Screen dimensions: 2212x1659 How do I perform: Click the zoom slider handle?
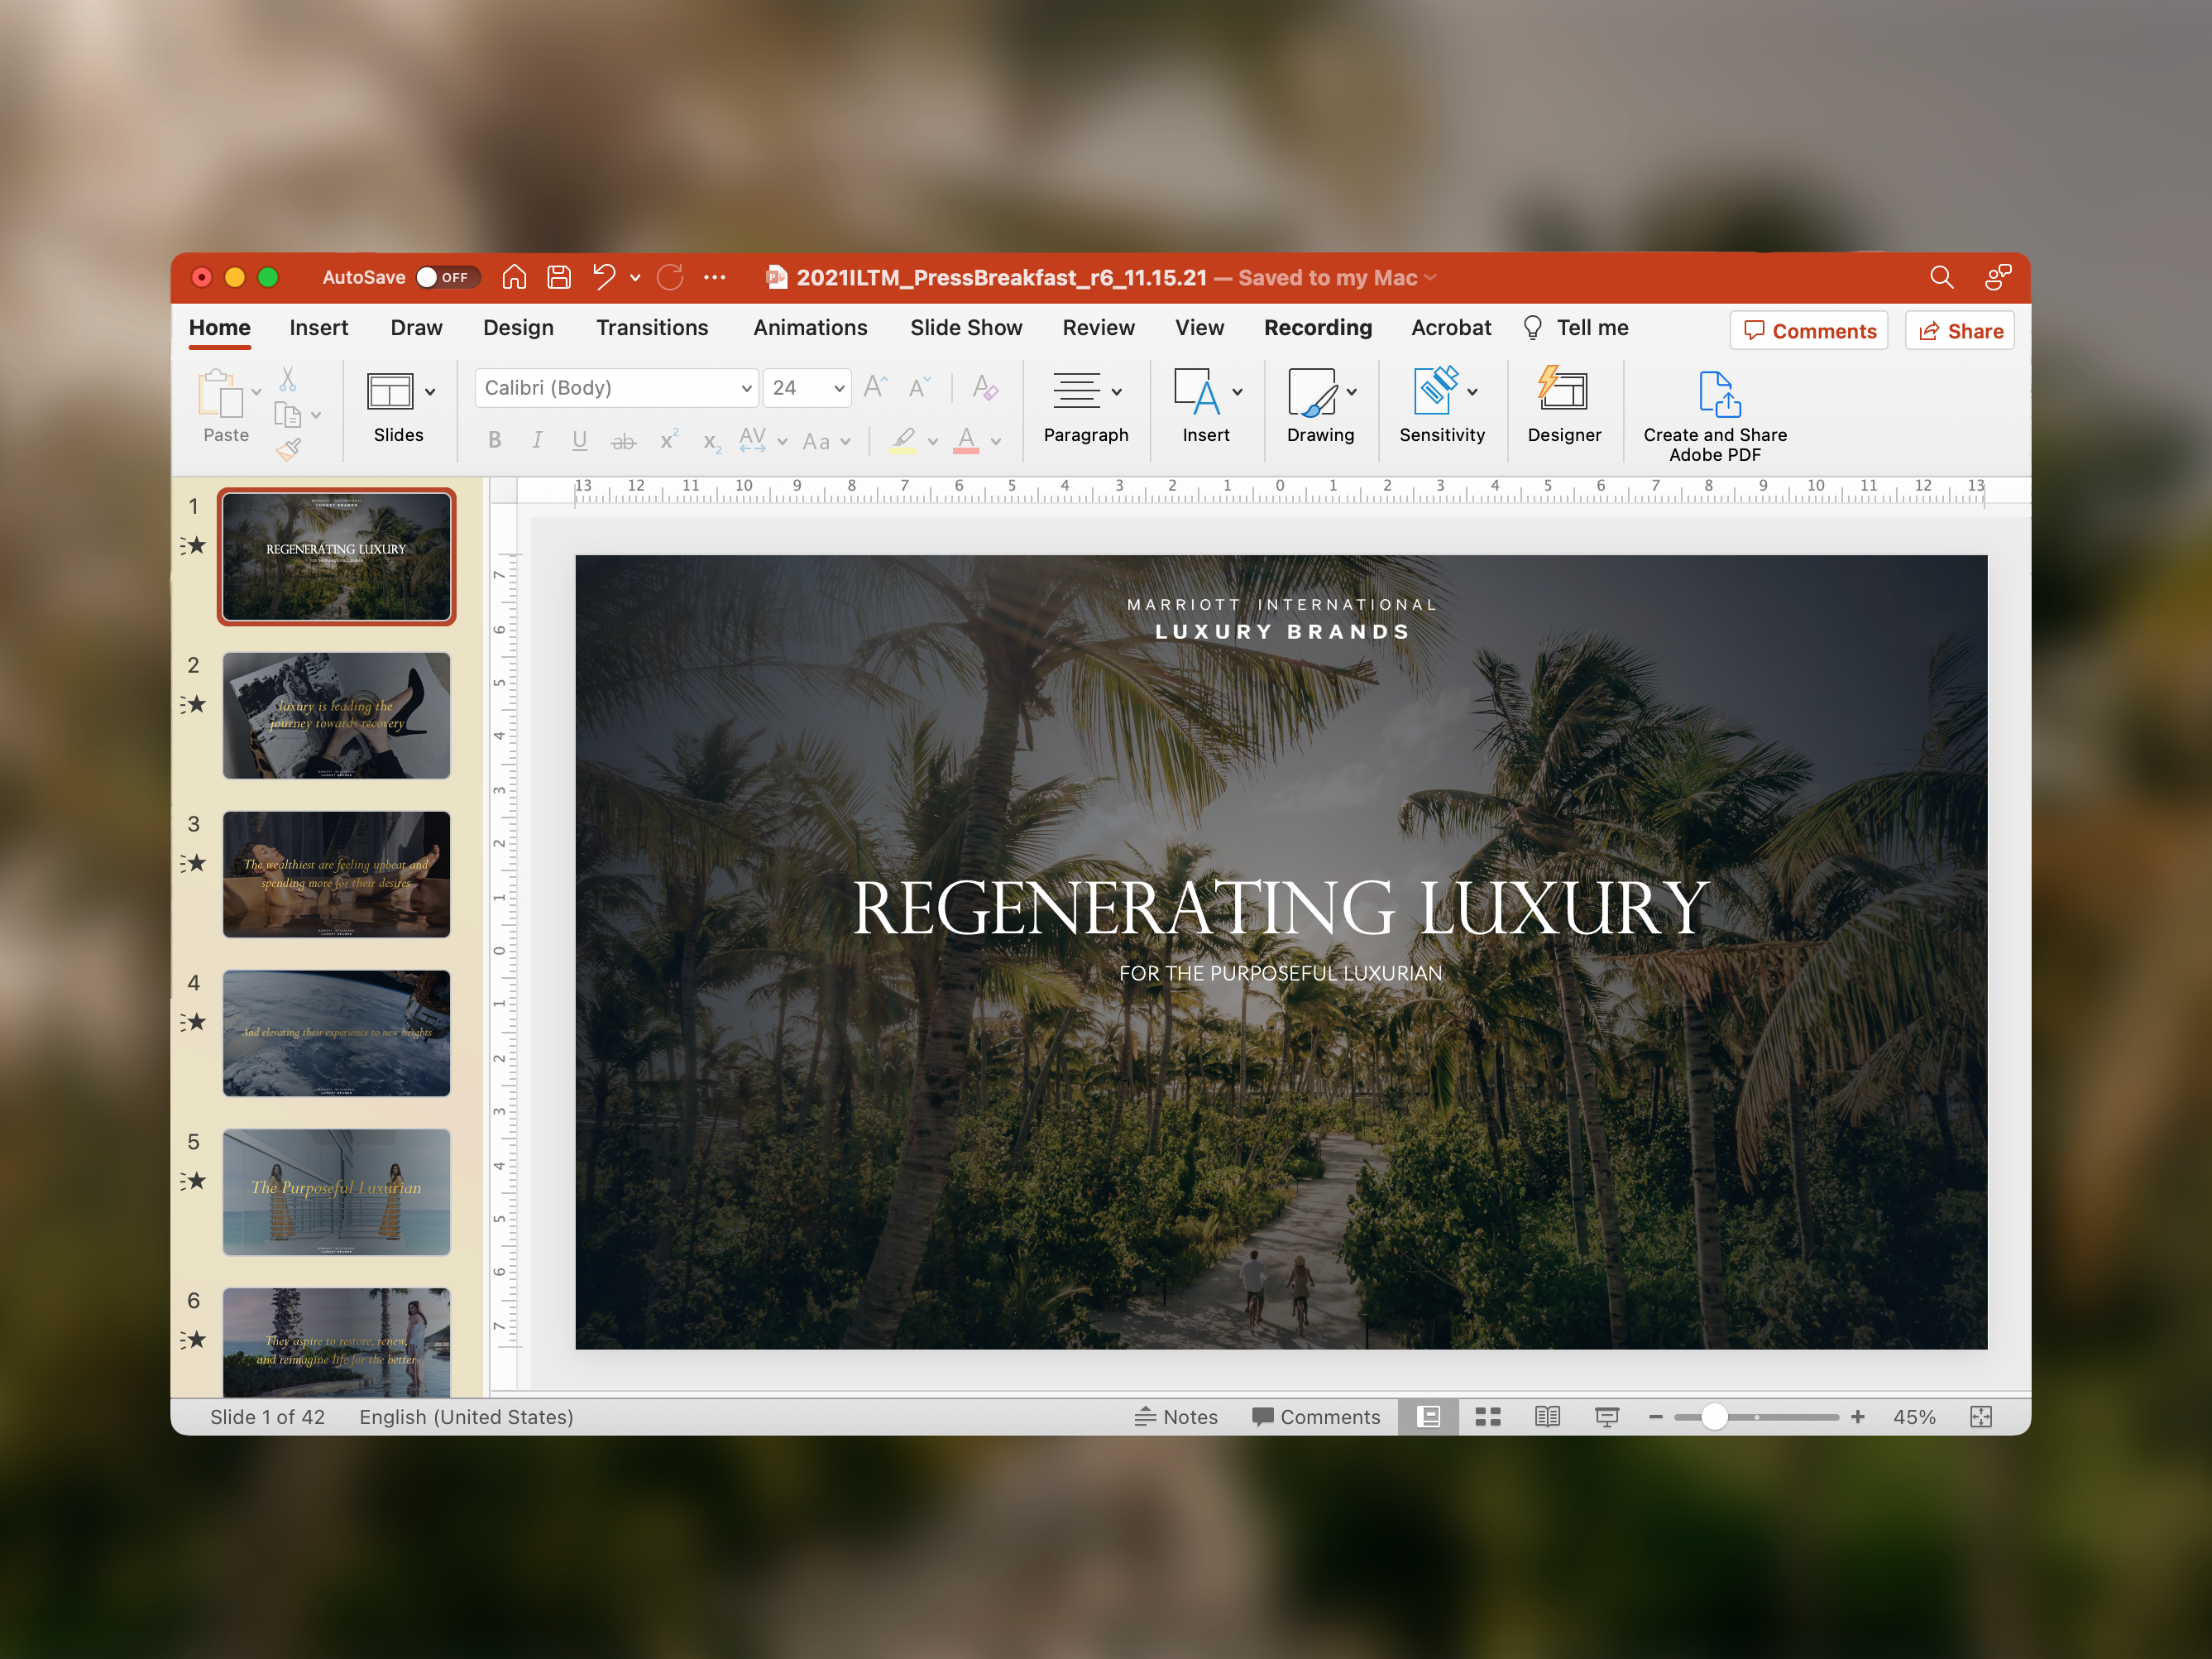coord(1713,1416)
